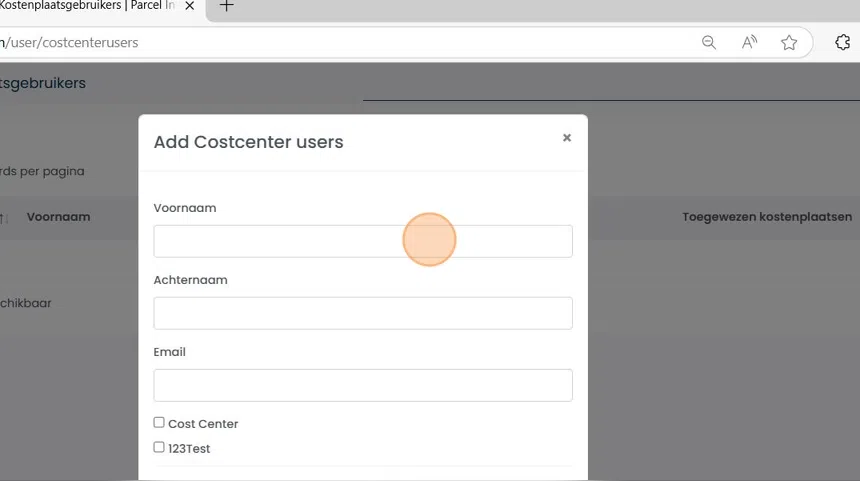The image size is (860, 481).
Task: Click into the Achternaam text box
Action: click(362, 313)
